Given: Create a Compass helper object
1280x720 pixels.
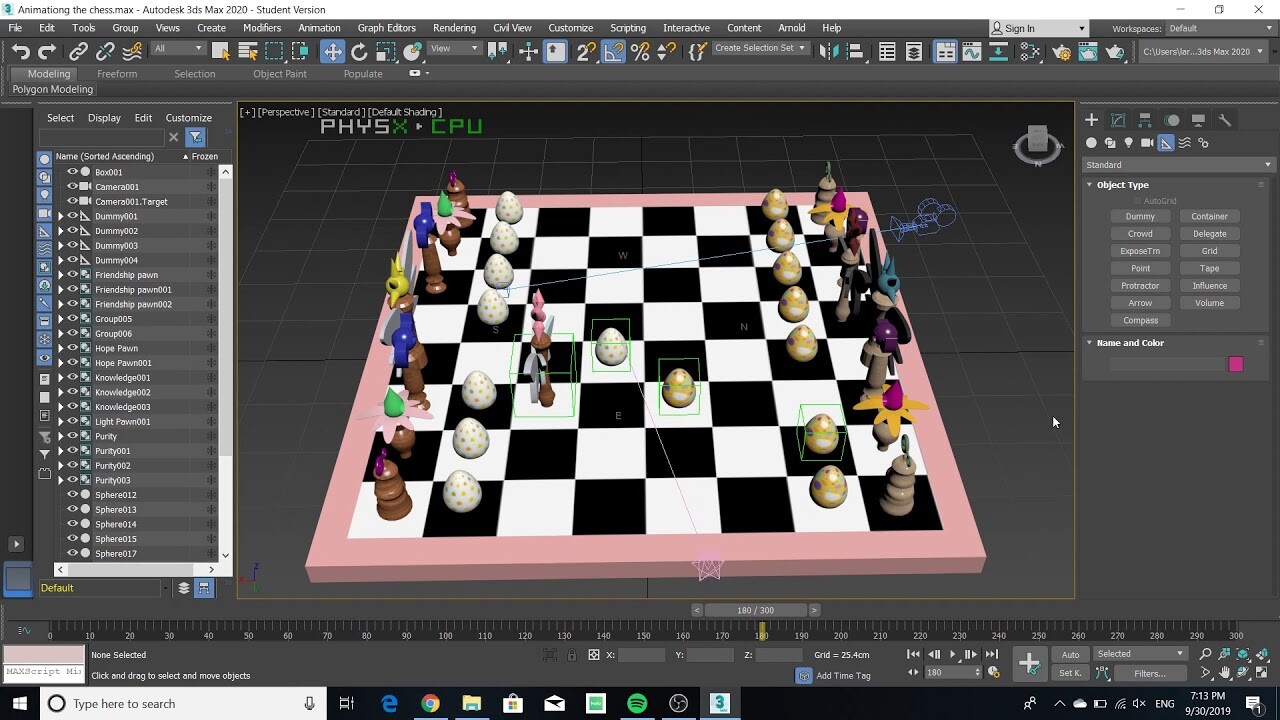Looking at the screenshot, I should point(1140,320).
